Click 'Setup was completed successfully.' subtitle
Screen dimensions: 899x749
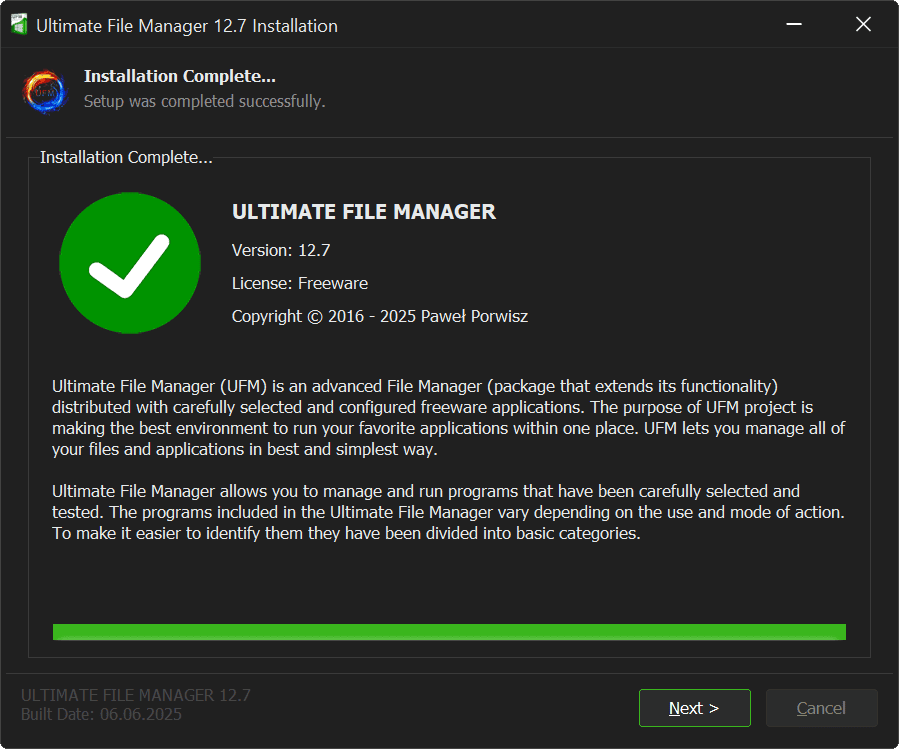click(x=204, y=101)
